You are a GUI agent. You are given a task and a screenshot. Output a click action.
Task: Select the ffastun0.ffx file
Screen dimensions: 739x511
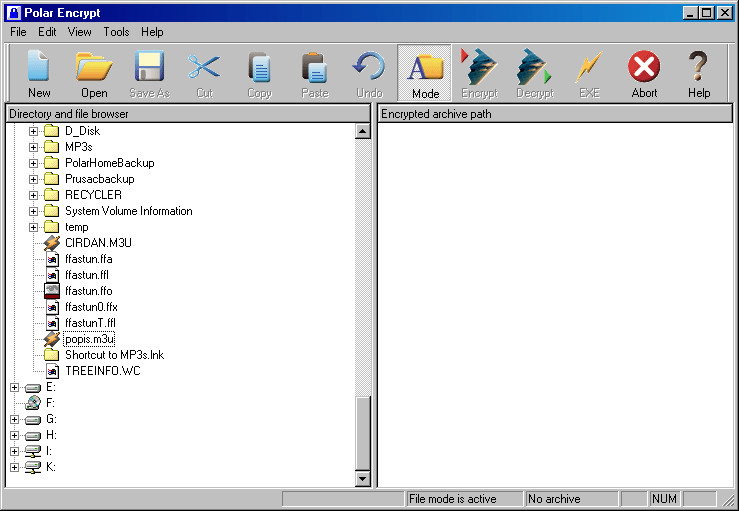tap(91, 307)
